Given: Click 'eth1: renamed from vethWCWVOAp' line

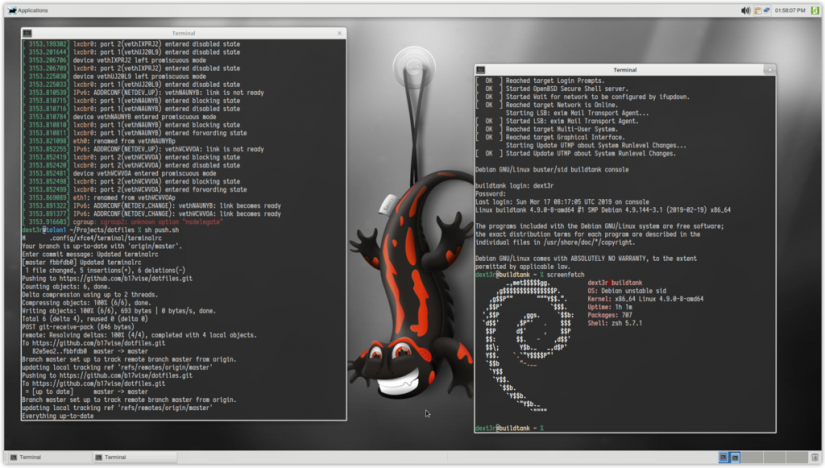Looking at the screenshot, I should point(124,198).
